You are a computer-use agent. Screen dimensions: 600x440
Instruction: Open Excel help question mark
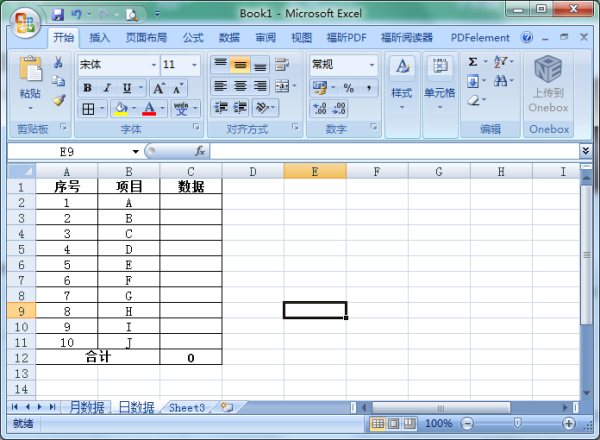pyautogui.click(x=527, y=37)
